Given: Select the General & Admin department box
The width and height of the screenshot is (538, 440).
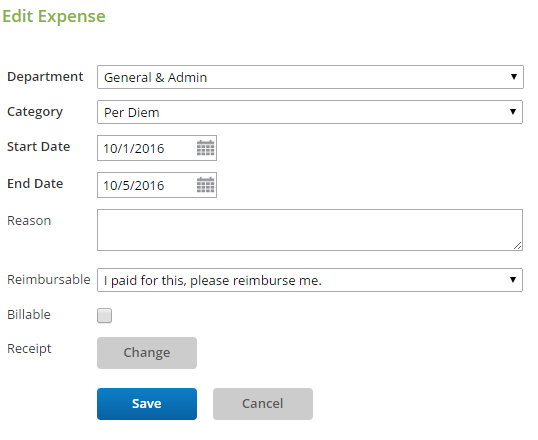Looking at the screenshot, I should pyautogui.click(x=310, y=77).
